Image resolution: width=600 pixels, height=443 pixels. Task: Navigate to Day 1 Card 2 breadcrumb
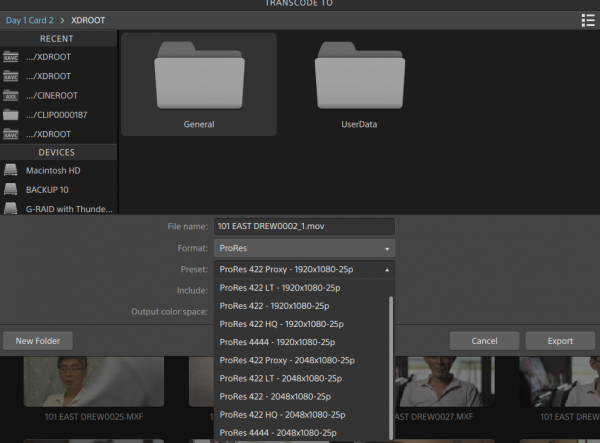29,20
